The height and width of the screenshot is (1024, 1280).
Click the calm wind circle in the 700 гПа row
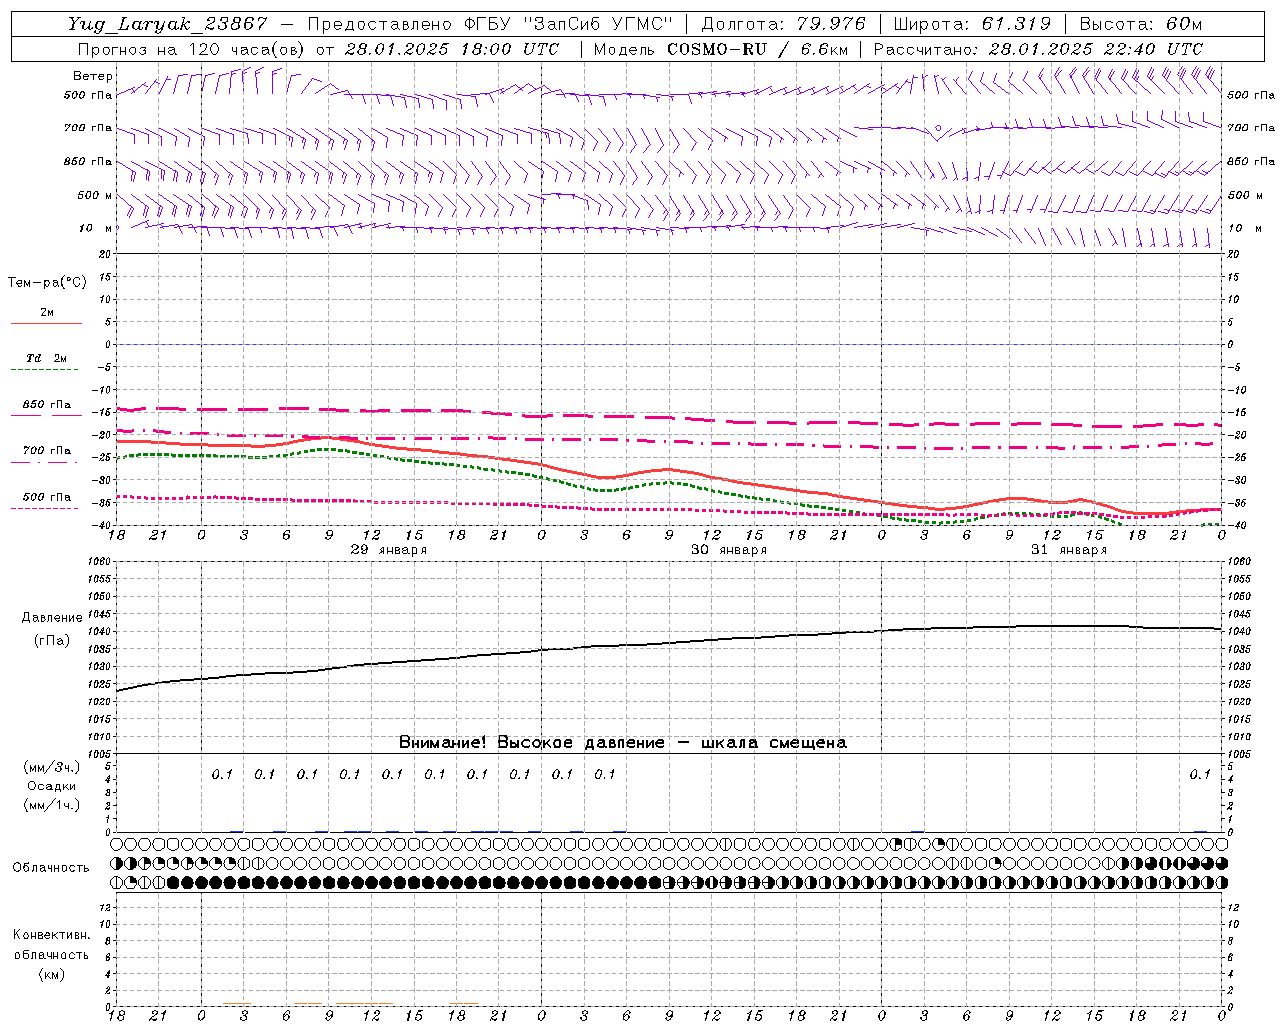click(x=938, y=128)
